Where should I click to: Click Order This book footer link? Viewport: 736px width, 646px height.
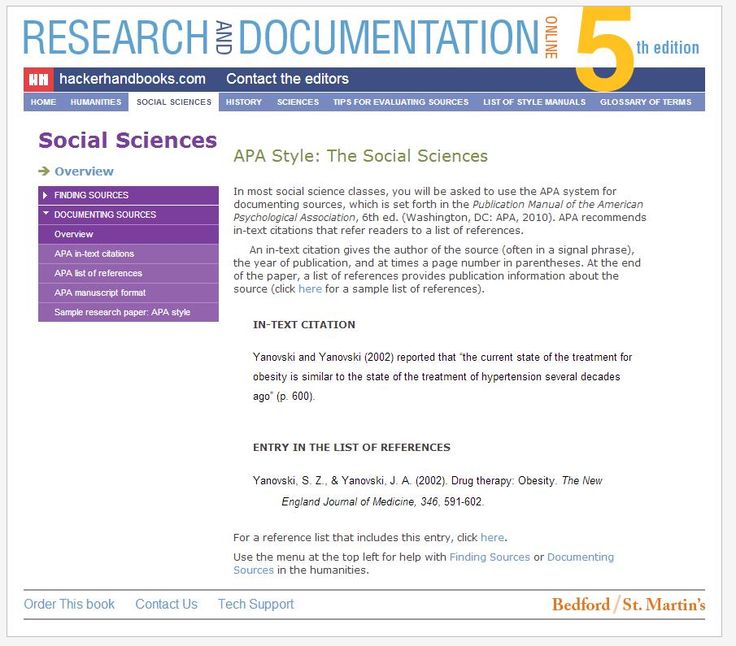69,604
